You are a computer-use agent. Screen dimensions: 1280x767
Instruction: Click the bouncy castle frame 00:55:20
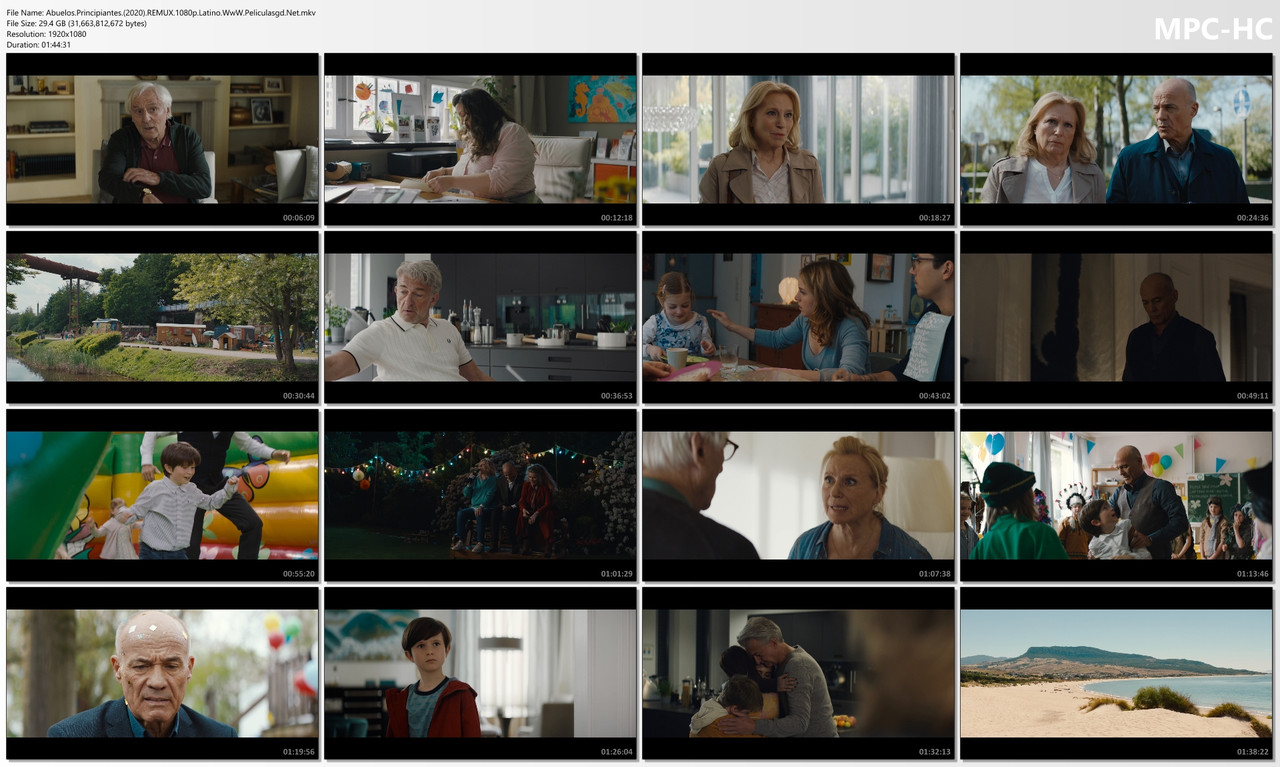(162, 495)
